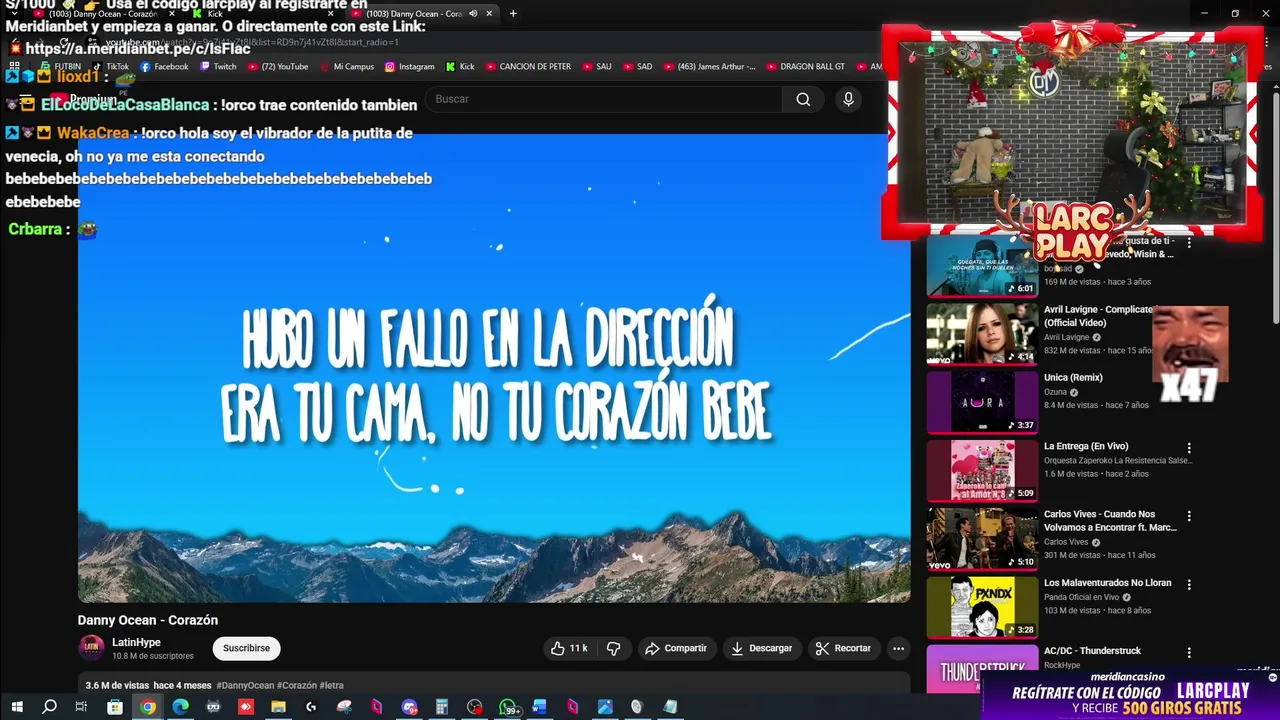The image size is (1280, 720).
Task: Click the Compartir share button
Action: point(676,648)
